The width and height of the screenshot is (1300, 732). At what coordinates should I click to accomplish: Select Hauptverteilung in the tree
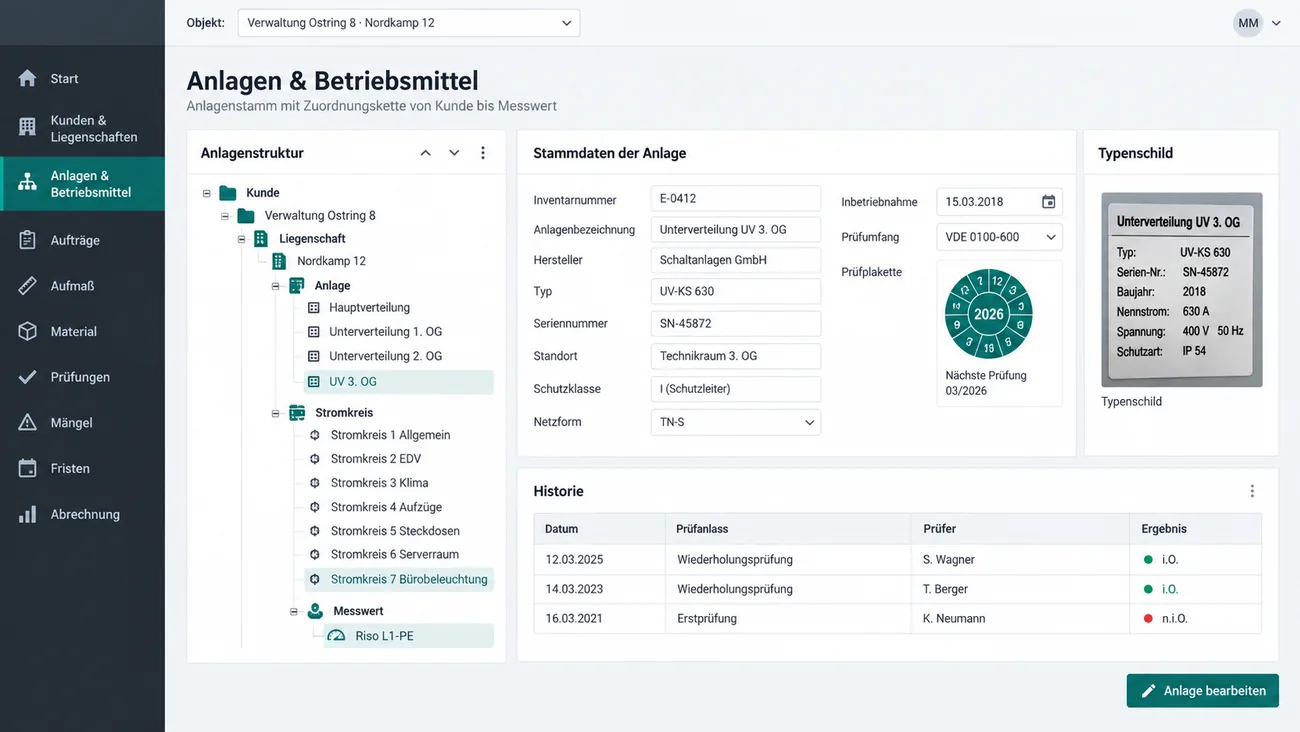(370, 308)
